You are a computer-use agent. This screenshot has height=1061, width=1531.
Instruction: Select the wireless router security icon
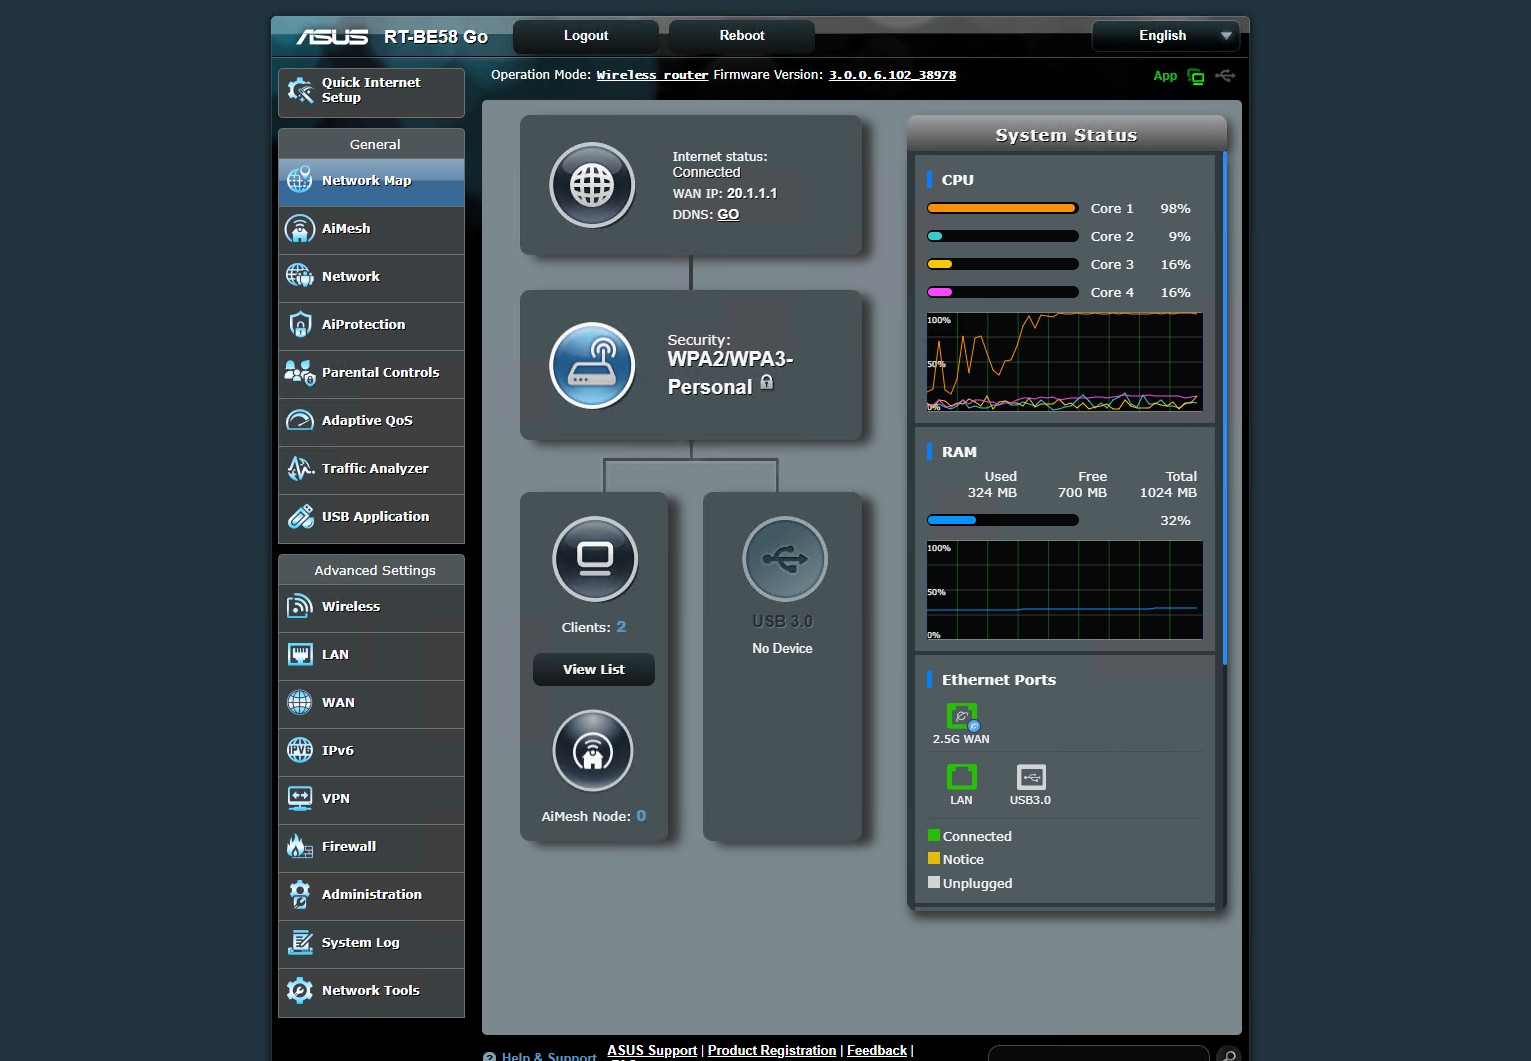pos(592,365)
